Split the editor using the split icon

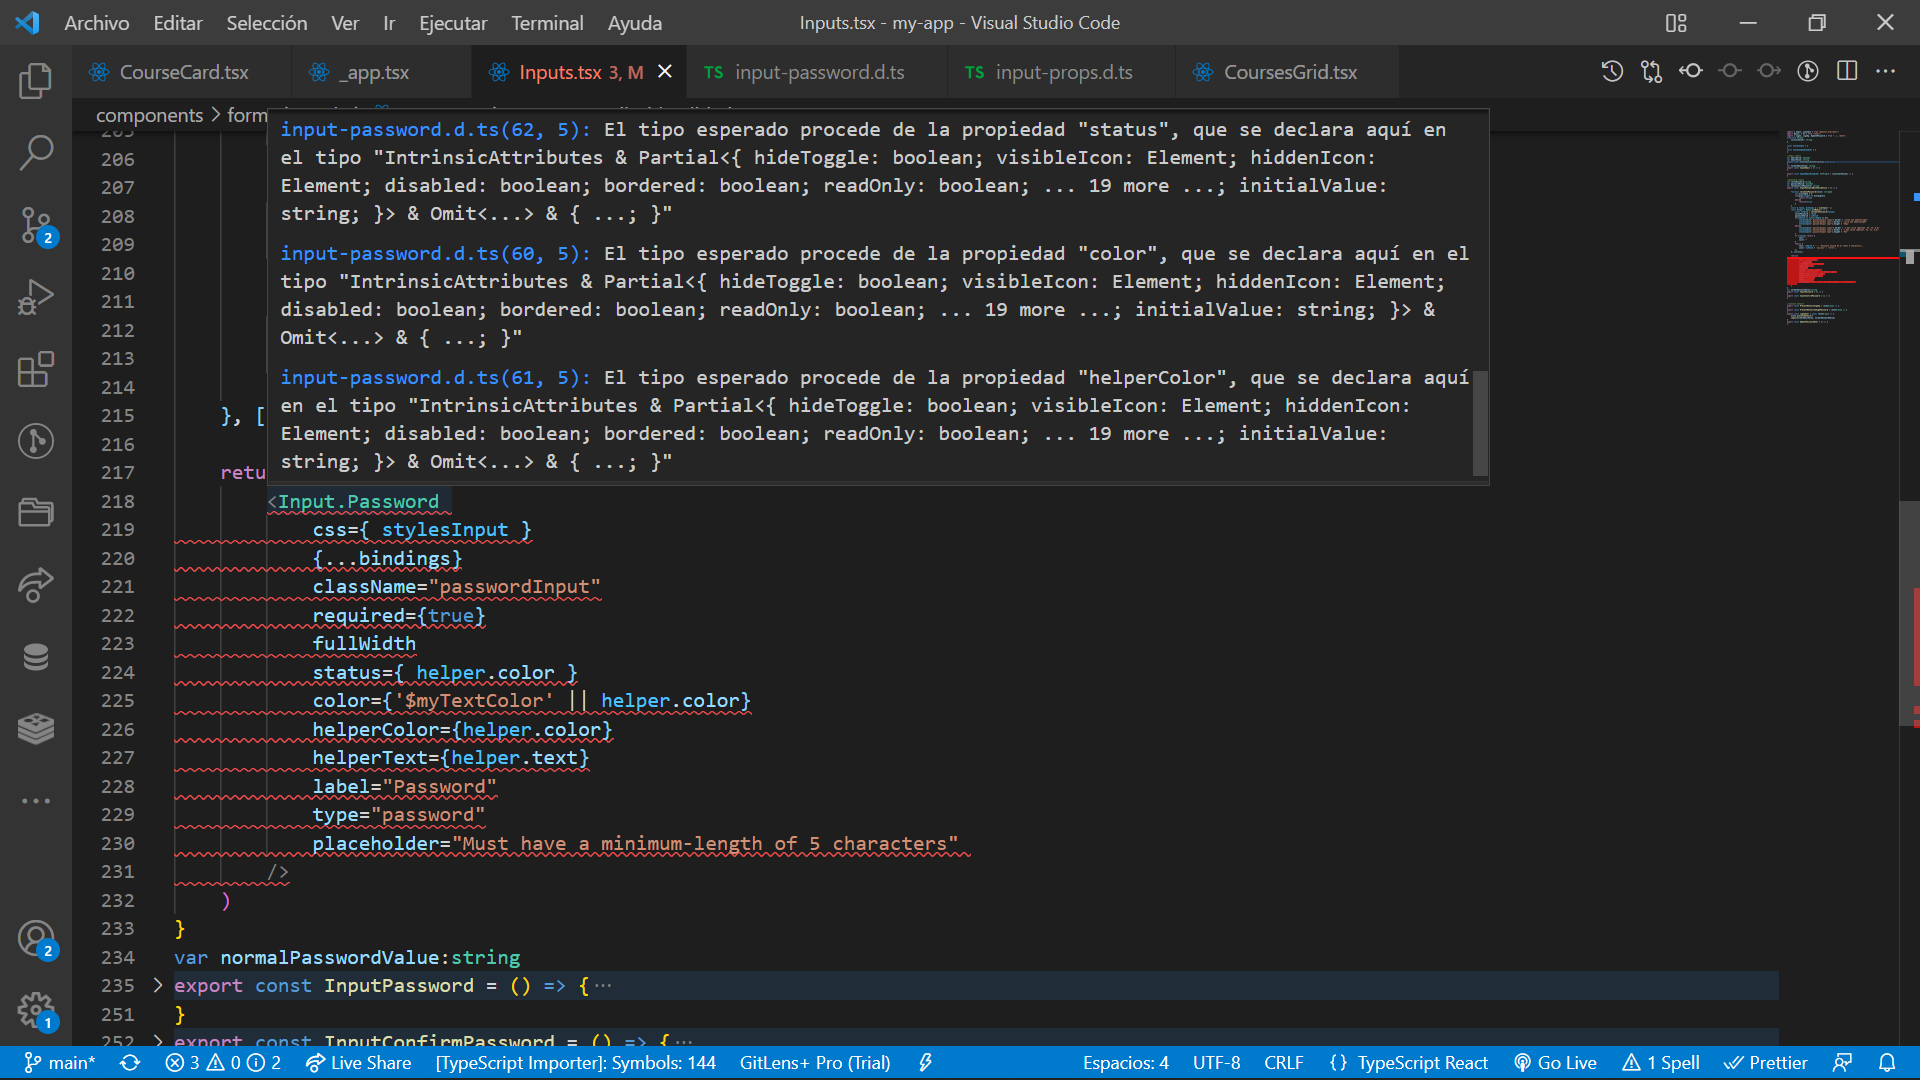pos(1846,71)
